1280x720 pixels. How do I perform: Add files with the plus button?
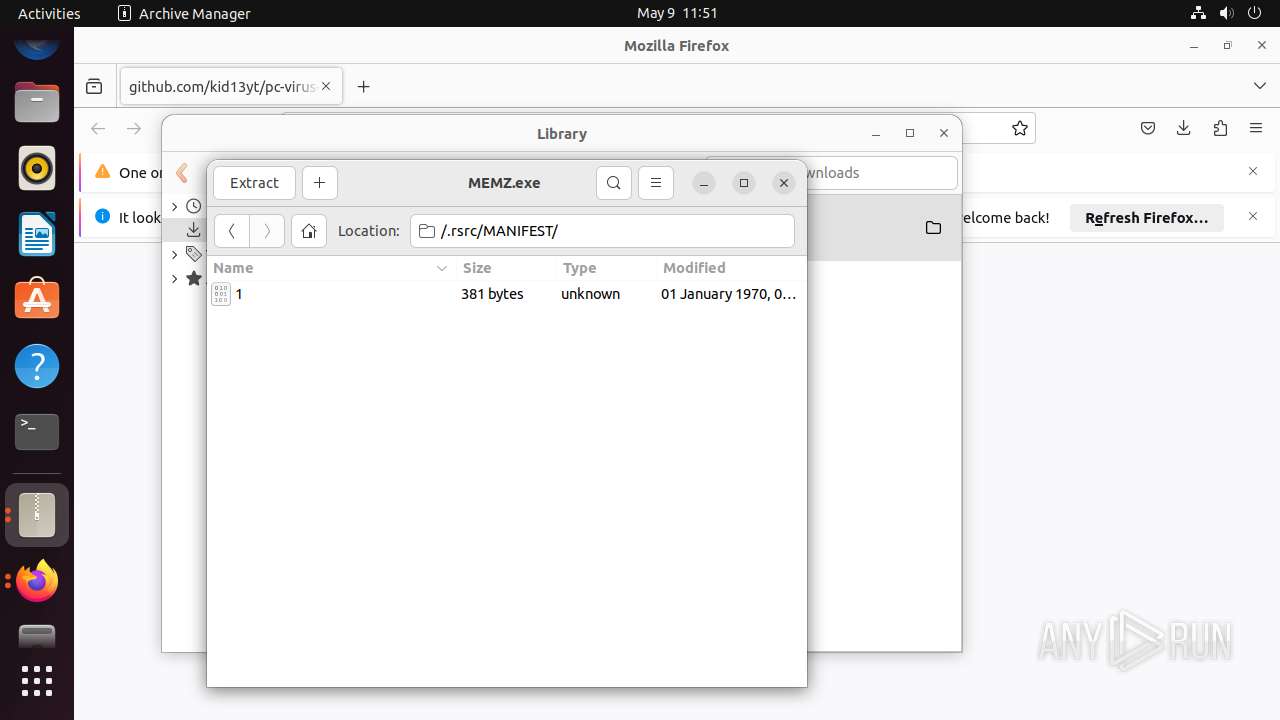320,183
